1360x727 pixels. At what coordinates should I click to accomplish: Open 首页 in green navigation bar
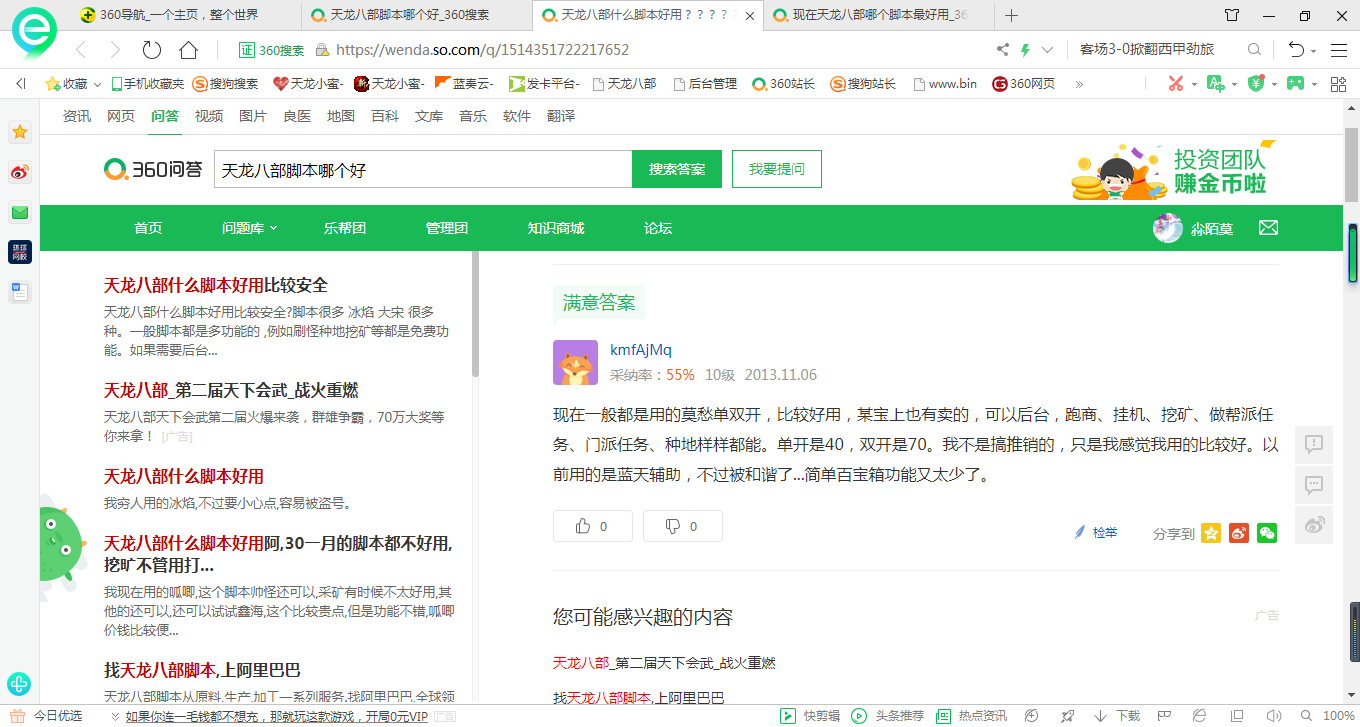(x=148, y=228)
